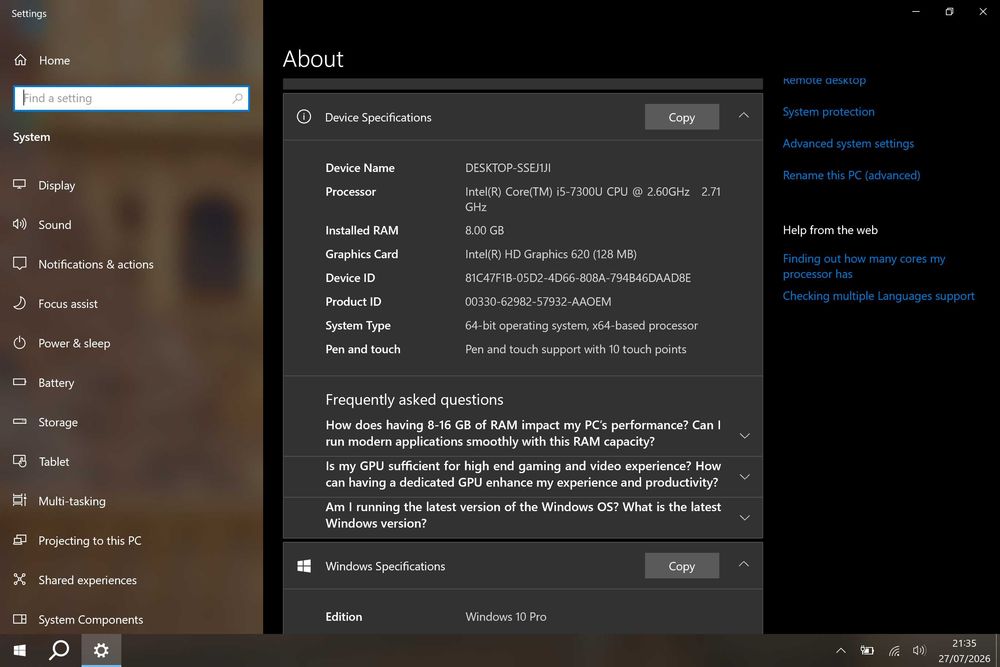Screen dimensions: 1000x667
Task: Click the Product ID 00330-62982-57932-AAOEM
Action: pos(538,302)
